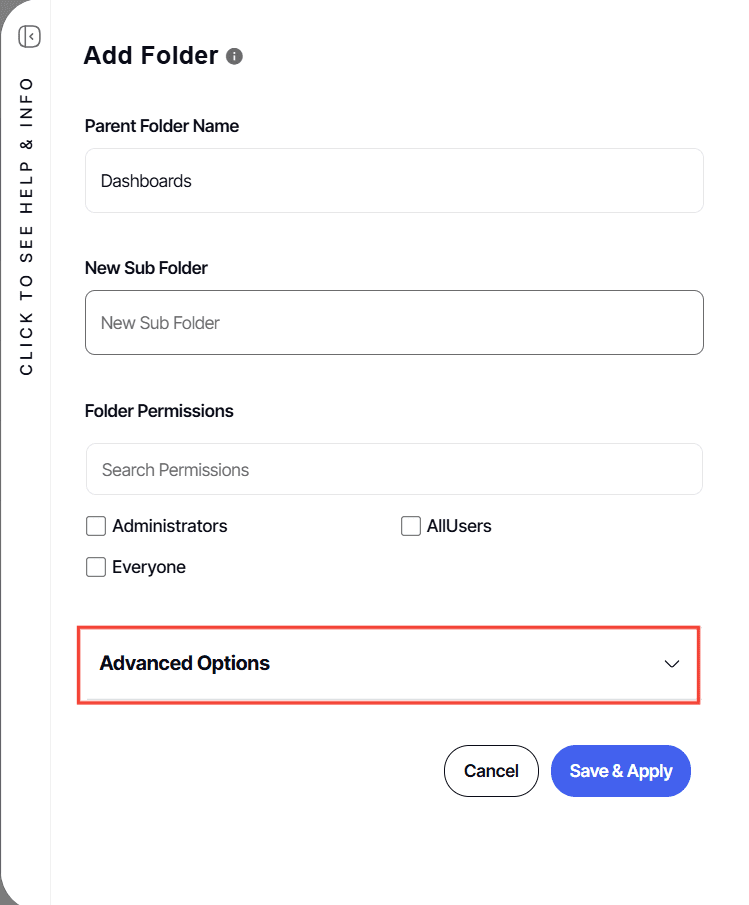749x905 pixels.
Task: Select the Parent Folder field showing Dashboards
Action: coord(394,181)
